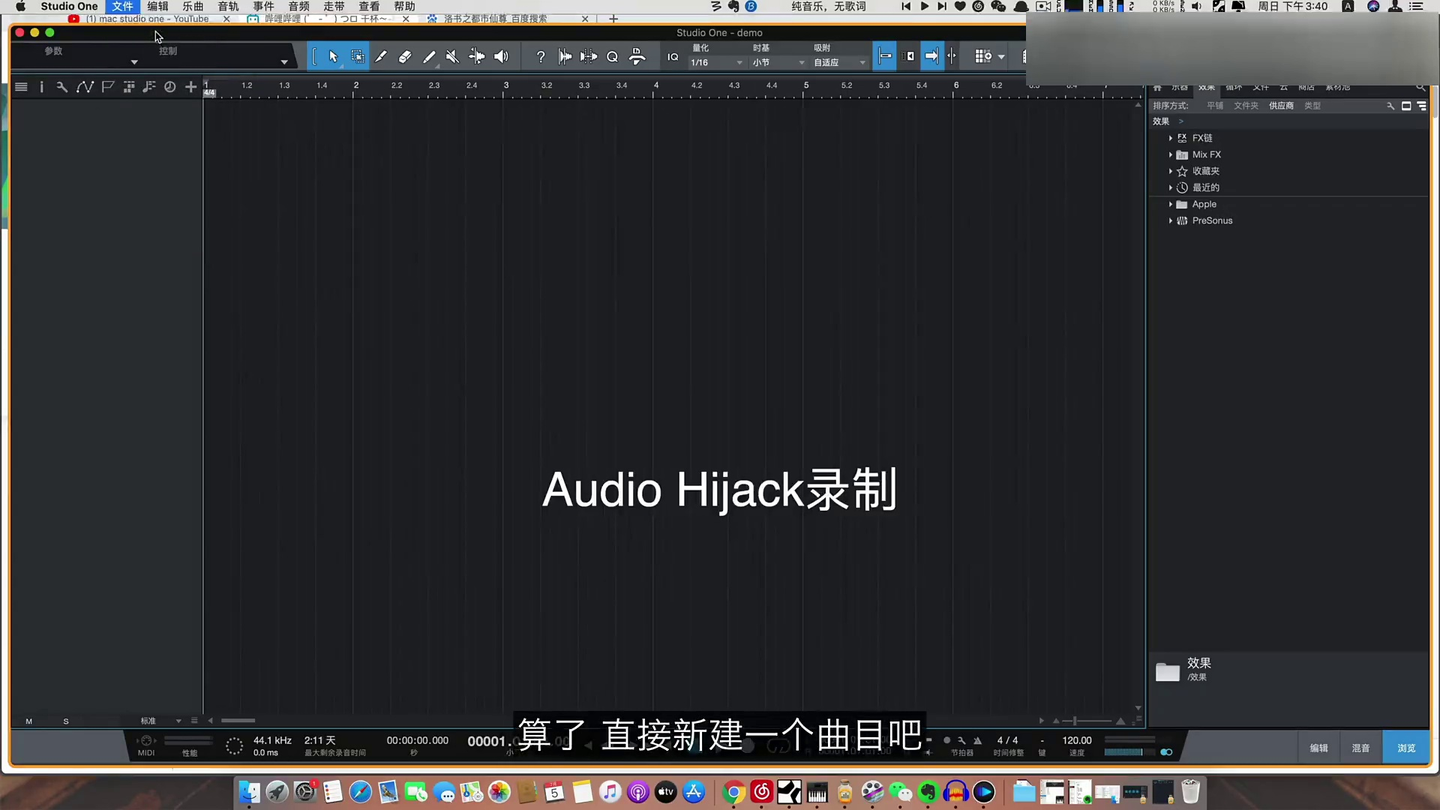Open the 1/16 quantize value dropdown
The height and width of the screenshot is (810, 1440).
coord(717,63)
